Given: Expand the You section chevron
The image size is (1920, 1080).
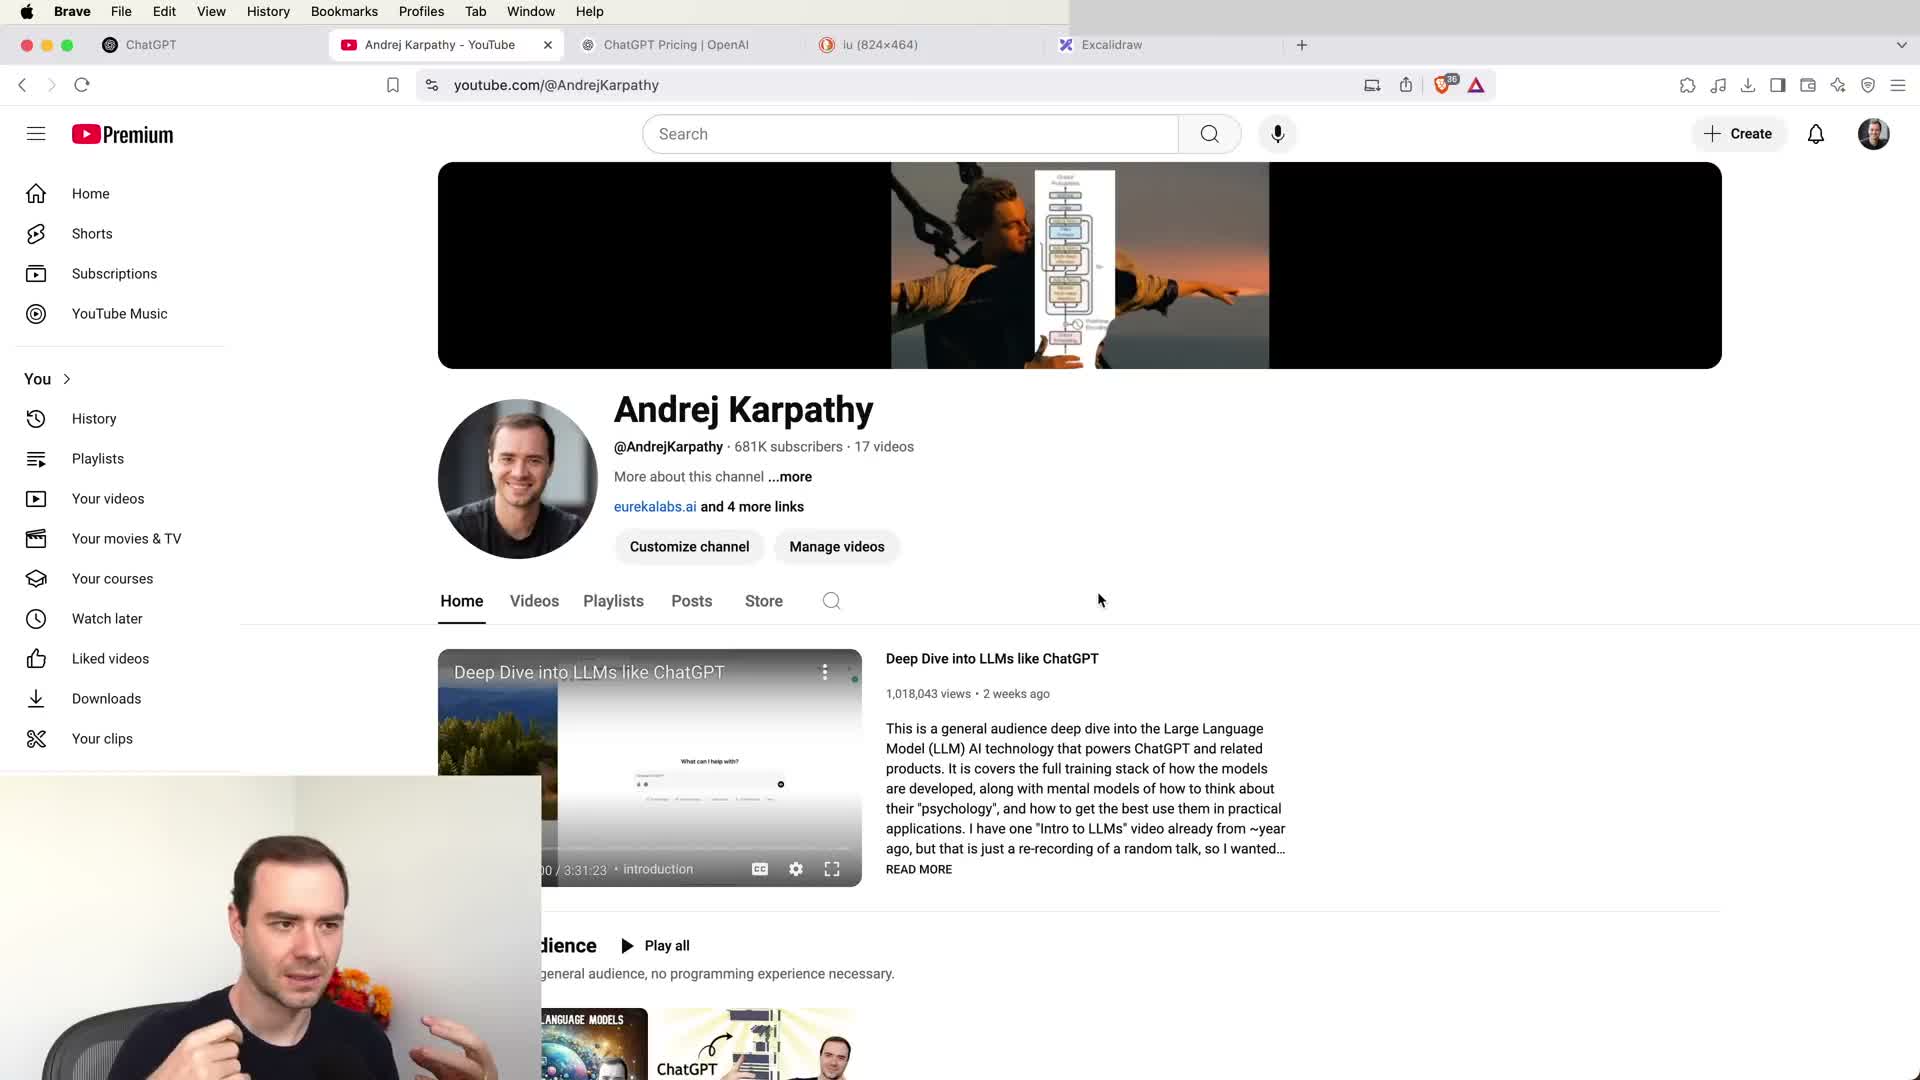Looking at the screenshot, I should click(x=67, y=379).
